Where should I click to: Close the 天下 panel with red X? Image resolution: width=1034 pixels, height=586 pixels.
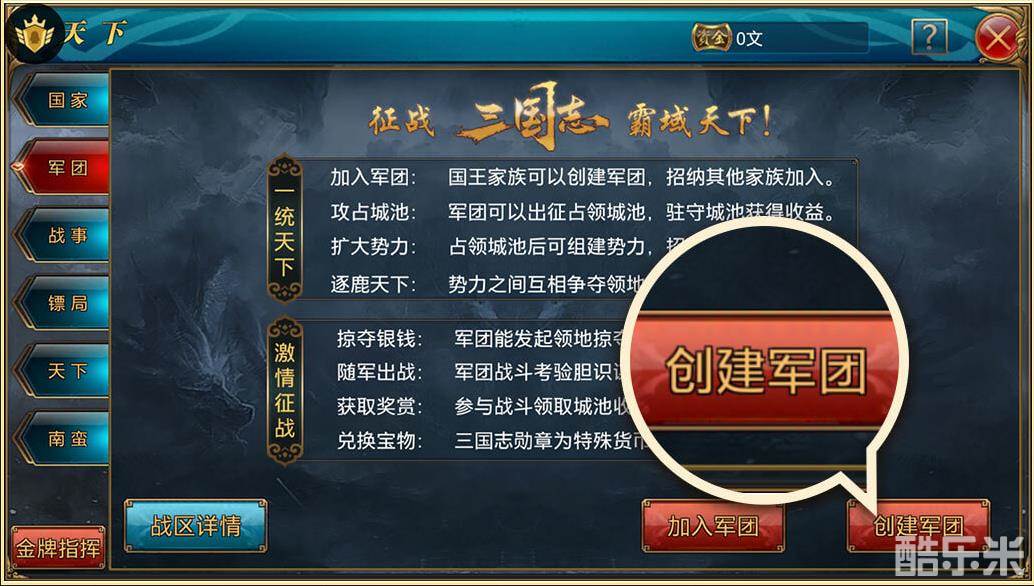(x=996, y=38)
